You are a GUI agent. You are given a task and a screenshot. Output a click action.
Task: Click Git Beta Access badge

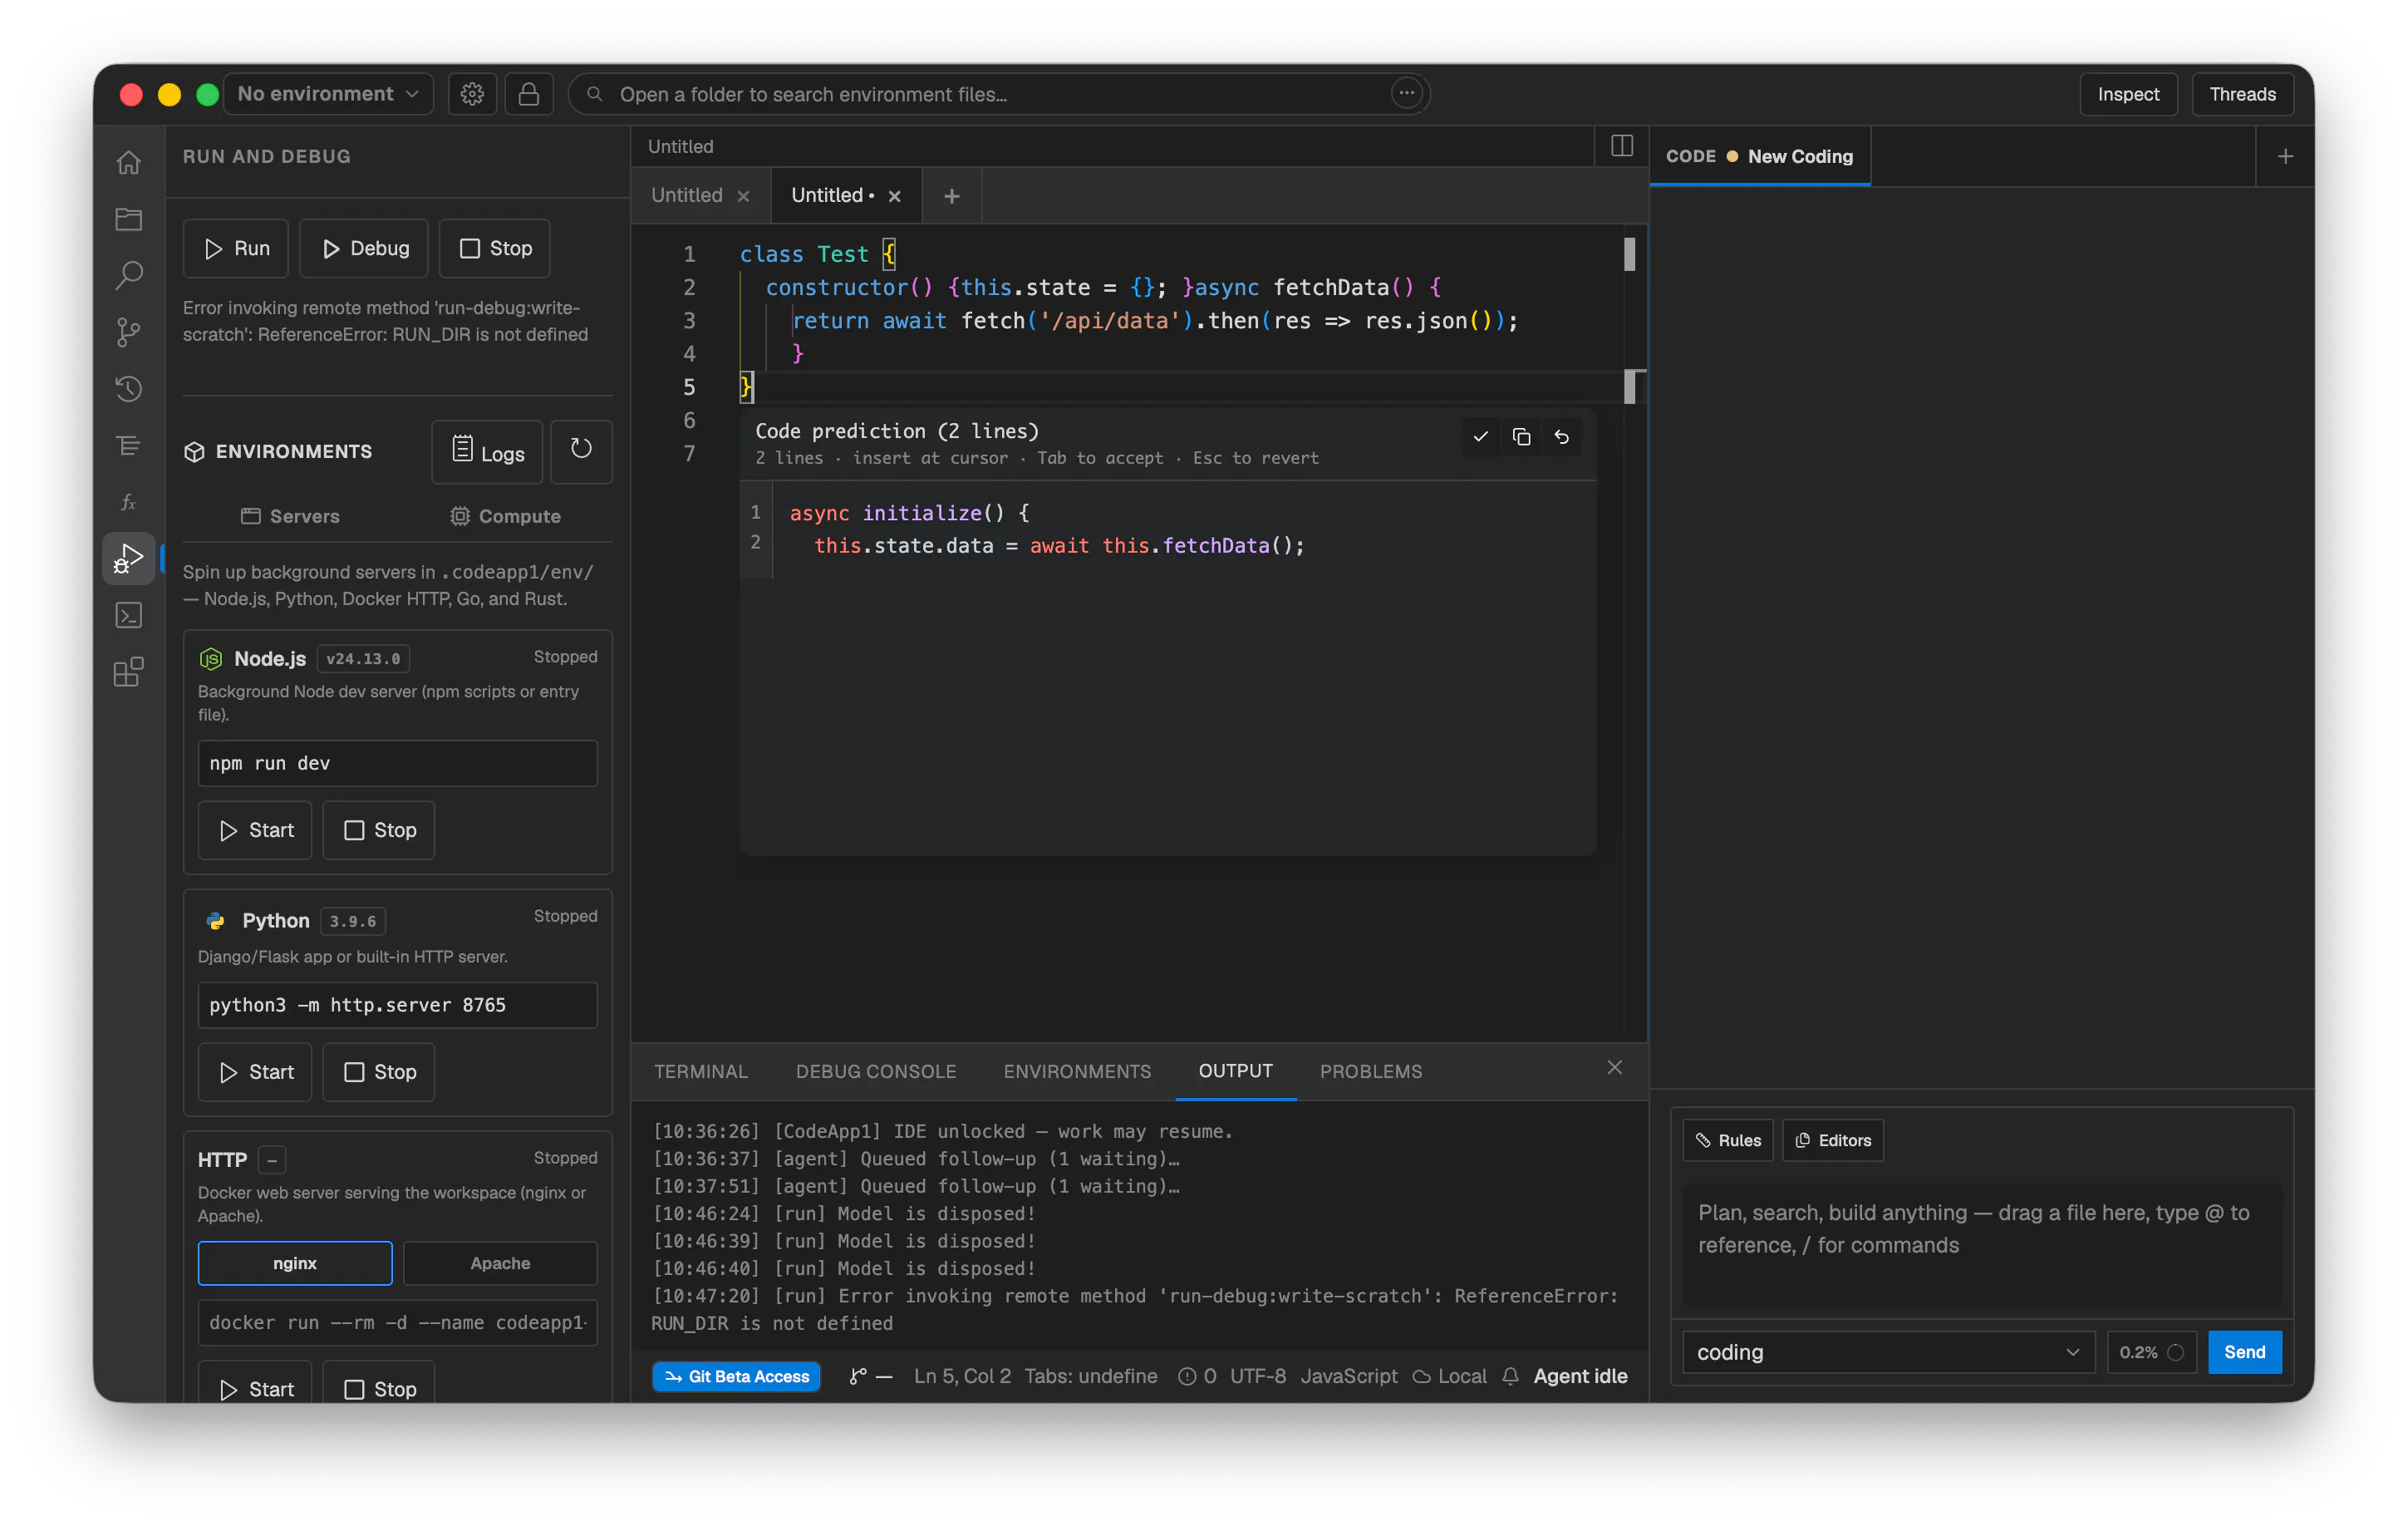(x=737, y=1376)
